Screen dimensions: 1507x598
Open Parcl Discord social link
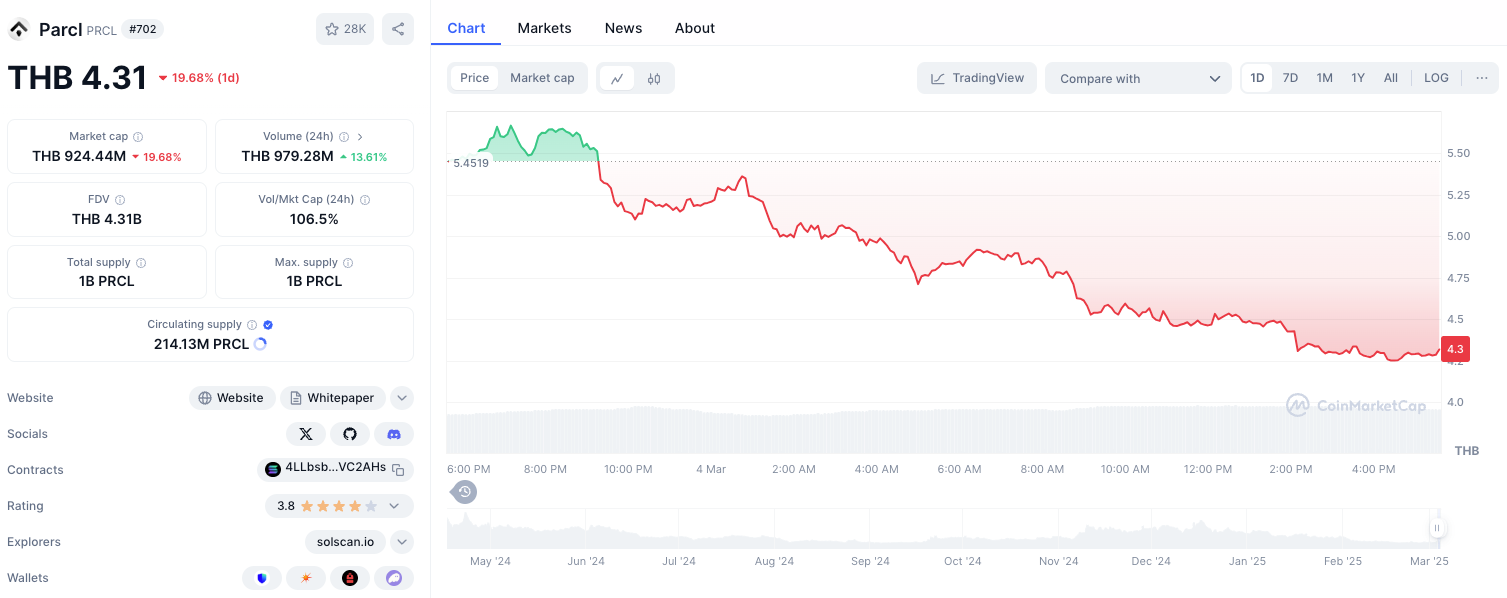coord(394,434)
